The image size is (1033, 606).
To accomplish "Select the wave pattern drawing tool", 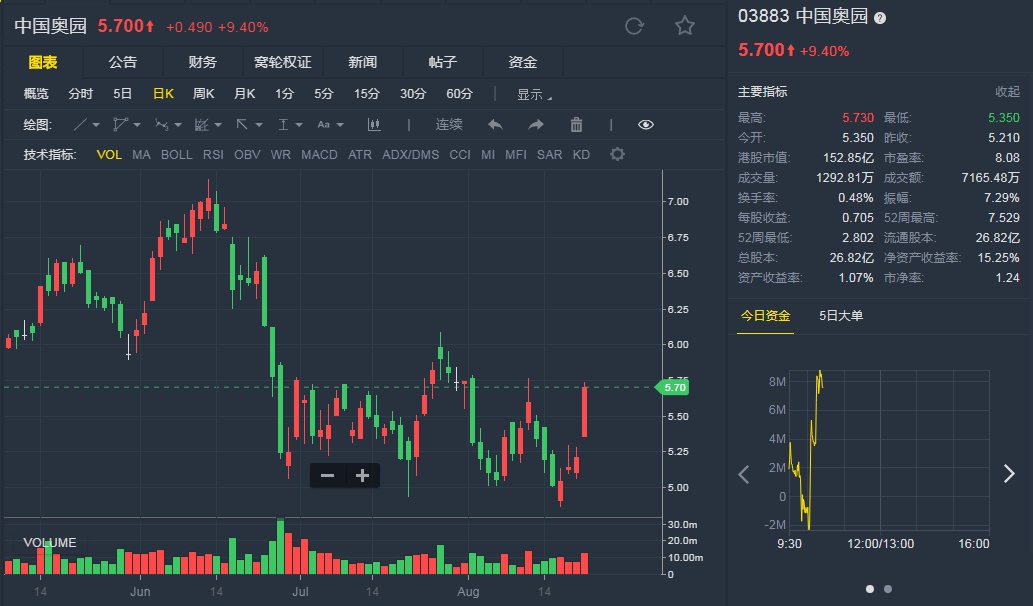I will (161, 124).
